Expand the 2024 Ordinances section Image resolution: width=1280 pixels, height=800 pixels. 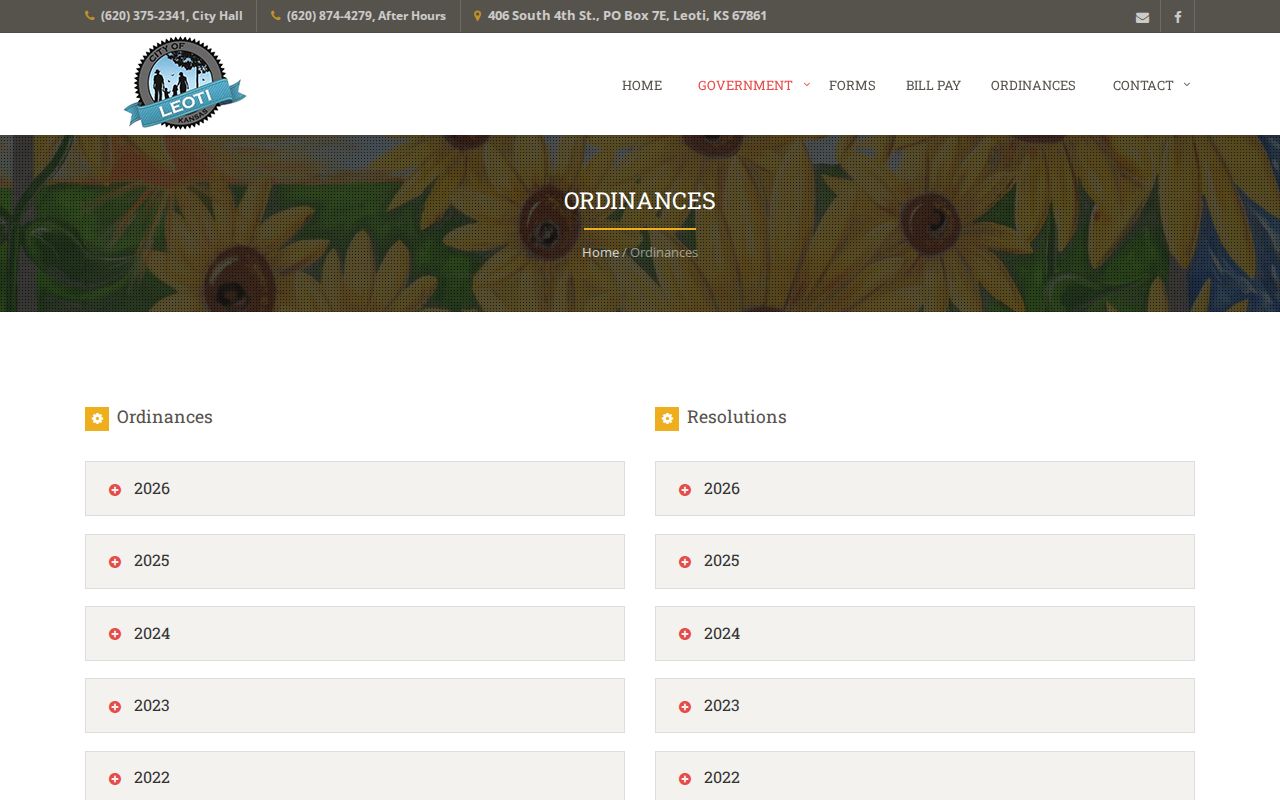pyautogui.click(x=355, y=633)
